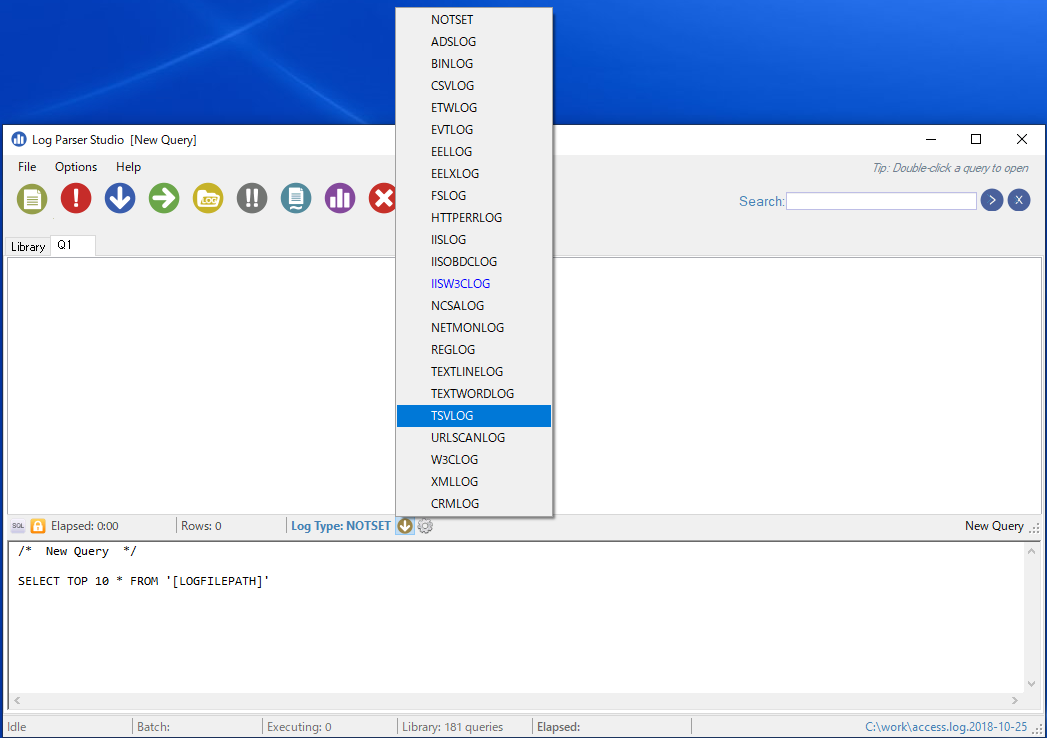Select NCSALOG log type
This screenshot has height=738, width=1047.
474,307
